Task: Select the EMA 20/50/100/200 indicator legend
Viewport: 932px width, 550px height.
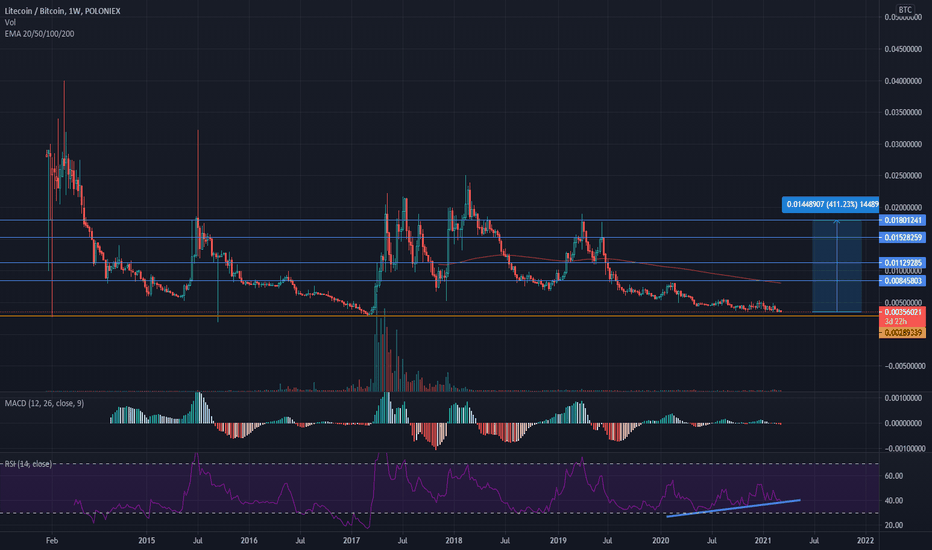Action: coord(39,34)
